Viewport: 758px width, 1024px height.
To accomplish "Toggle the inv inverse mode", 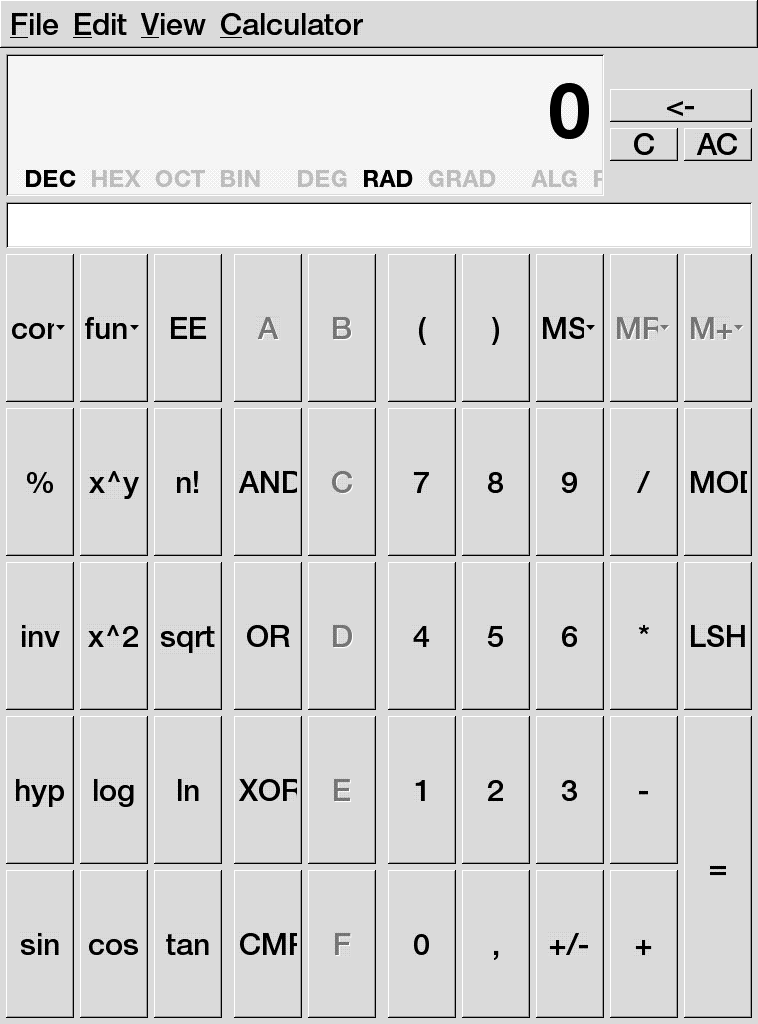I will 40,636.
